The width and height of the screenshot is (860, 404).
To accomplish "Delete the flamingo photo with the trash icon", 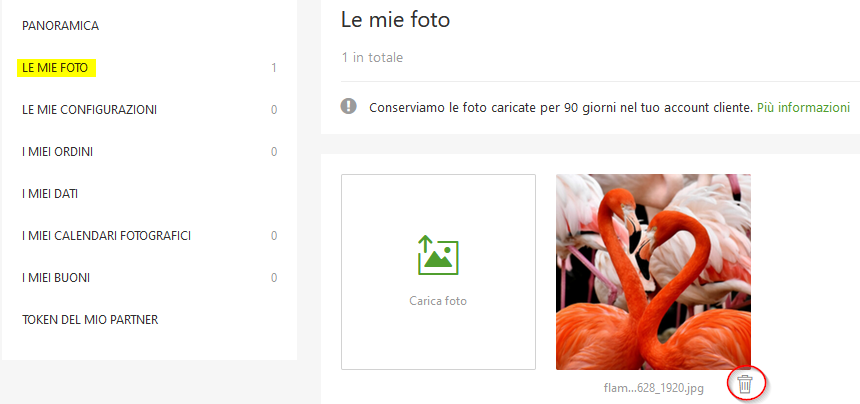I will coord(744,384).
